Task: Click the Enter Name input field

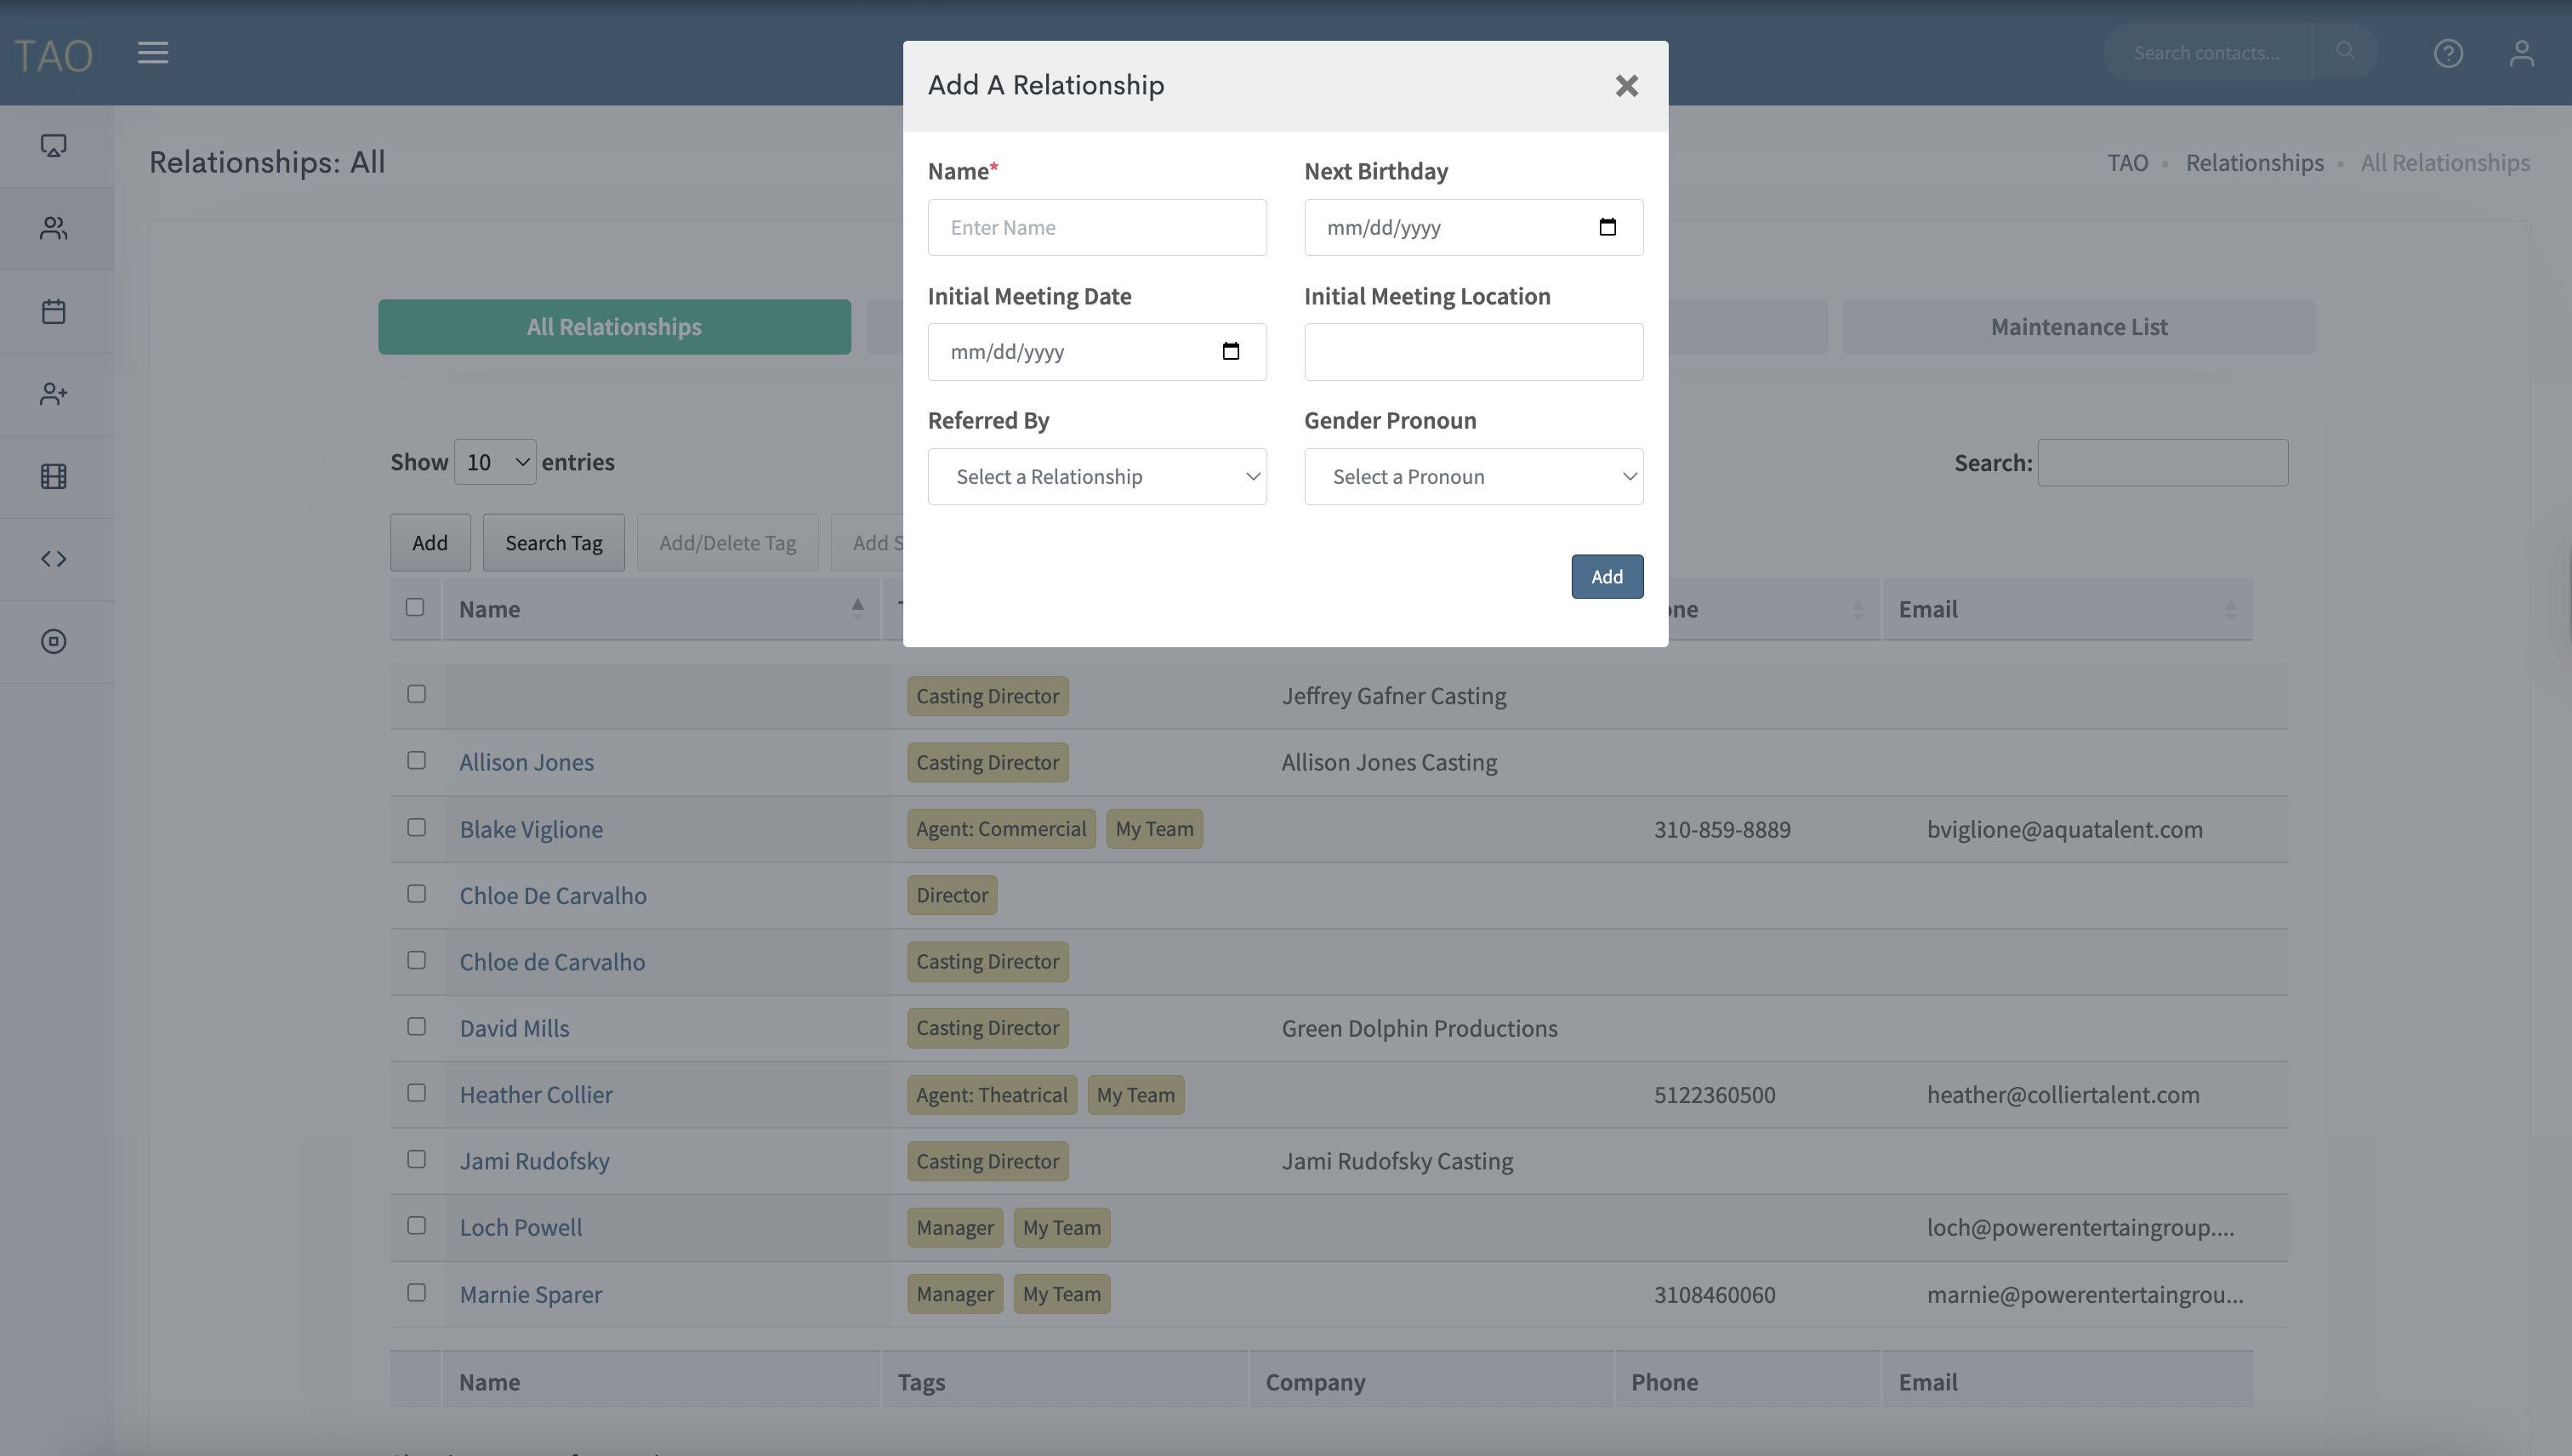Action: click(x=1097, y=227)
